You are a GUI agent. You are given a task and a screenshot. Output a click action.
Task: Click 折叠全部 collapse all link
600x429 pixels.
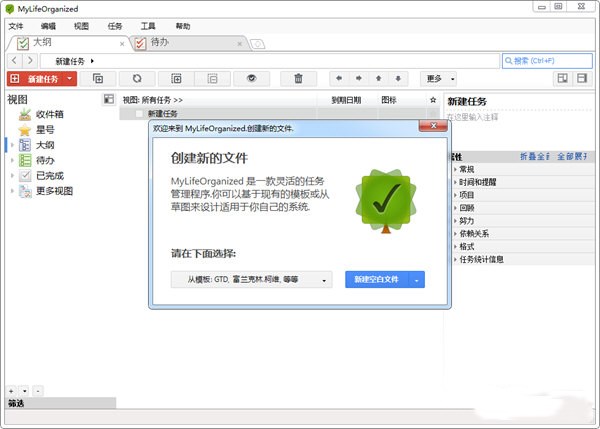click(535, 157)
